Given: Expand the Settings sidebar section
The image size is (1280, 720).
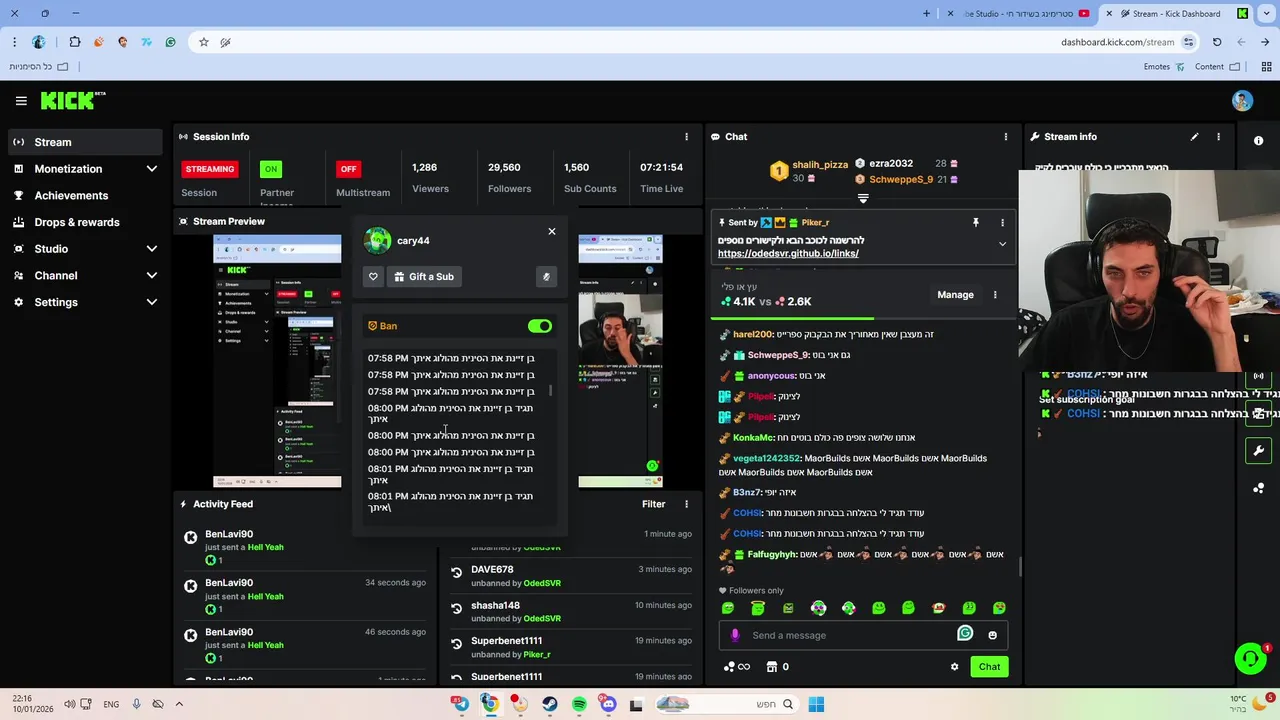Looking at the screenshot, I should coord(152,302).
